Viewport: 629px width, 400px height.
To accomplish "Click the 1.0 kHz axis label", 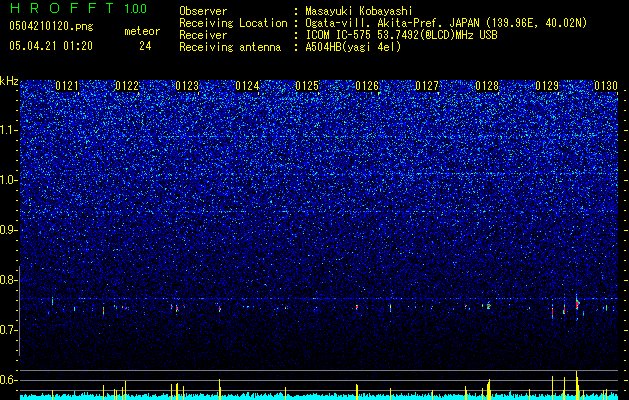I will [9, 180].
